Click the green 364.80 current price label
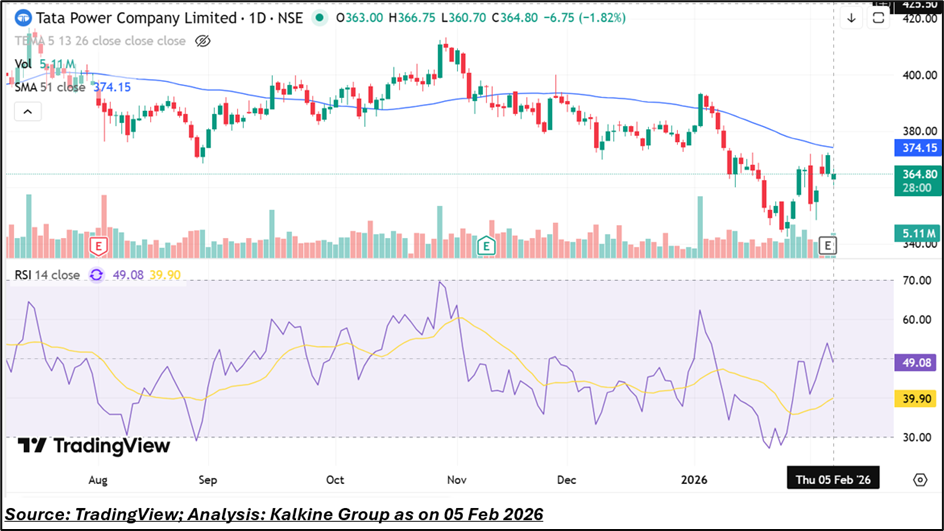 click(914, 174)
